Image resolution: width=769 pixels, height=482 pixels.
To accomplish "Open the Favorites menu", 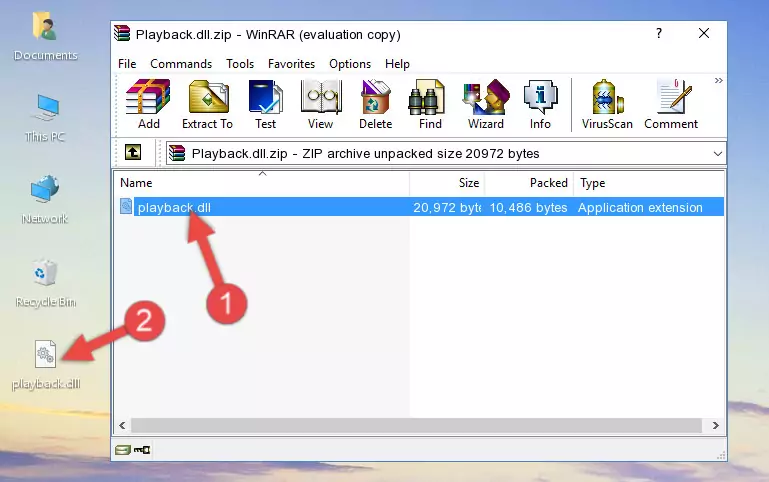I will pyautogui.click(x=291, y=64).
